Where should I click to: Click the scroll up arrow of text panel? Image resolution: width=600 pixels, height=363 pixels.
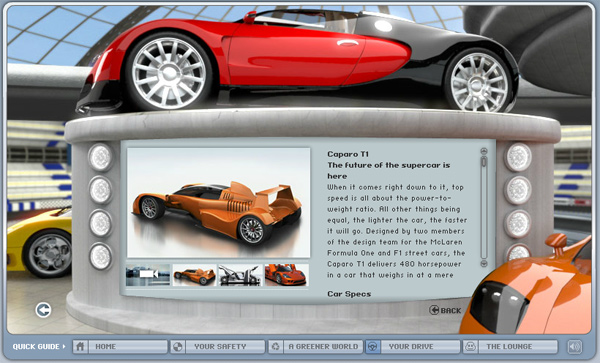[484, 151]
